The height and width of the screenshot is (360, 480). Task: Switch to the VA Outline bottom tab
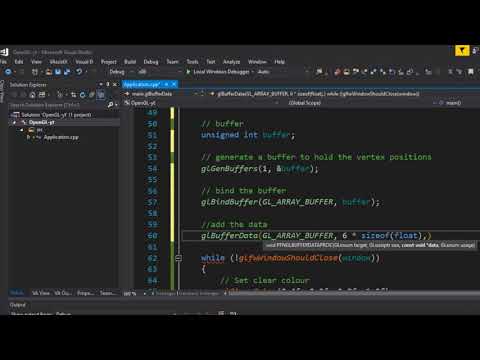[63, 293]
